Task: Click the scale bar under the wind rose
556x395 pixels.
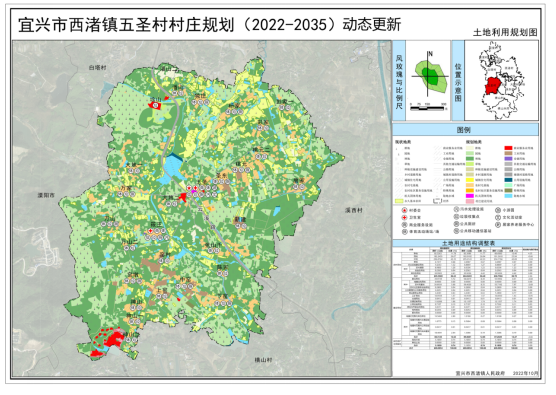Action: [x=427, y=107]
